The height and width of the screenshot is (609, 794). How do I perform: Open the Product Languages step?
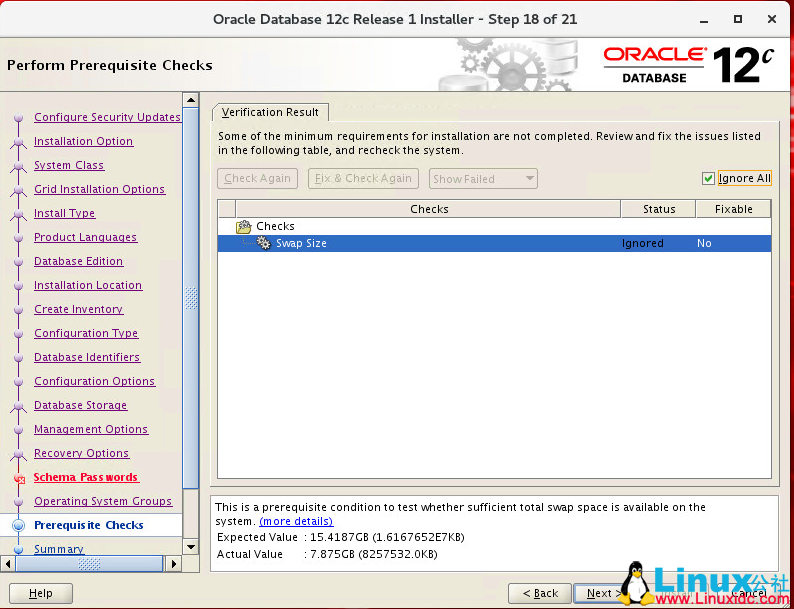pos(86,237)
